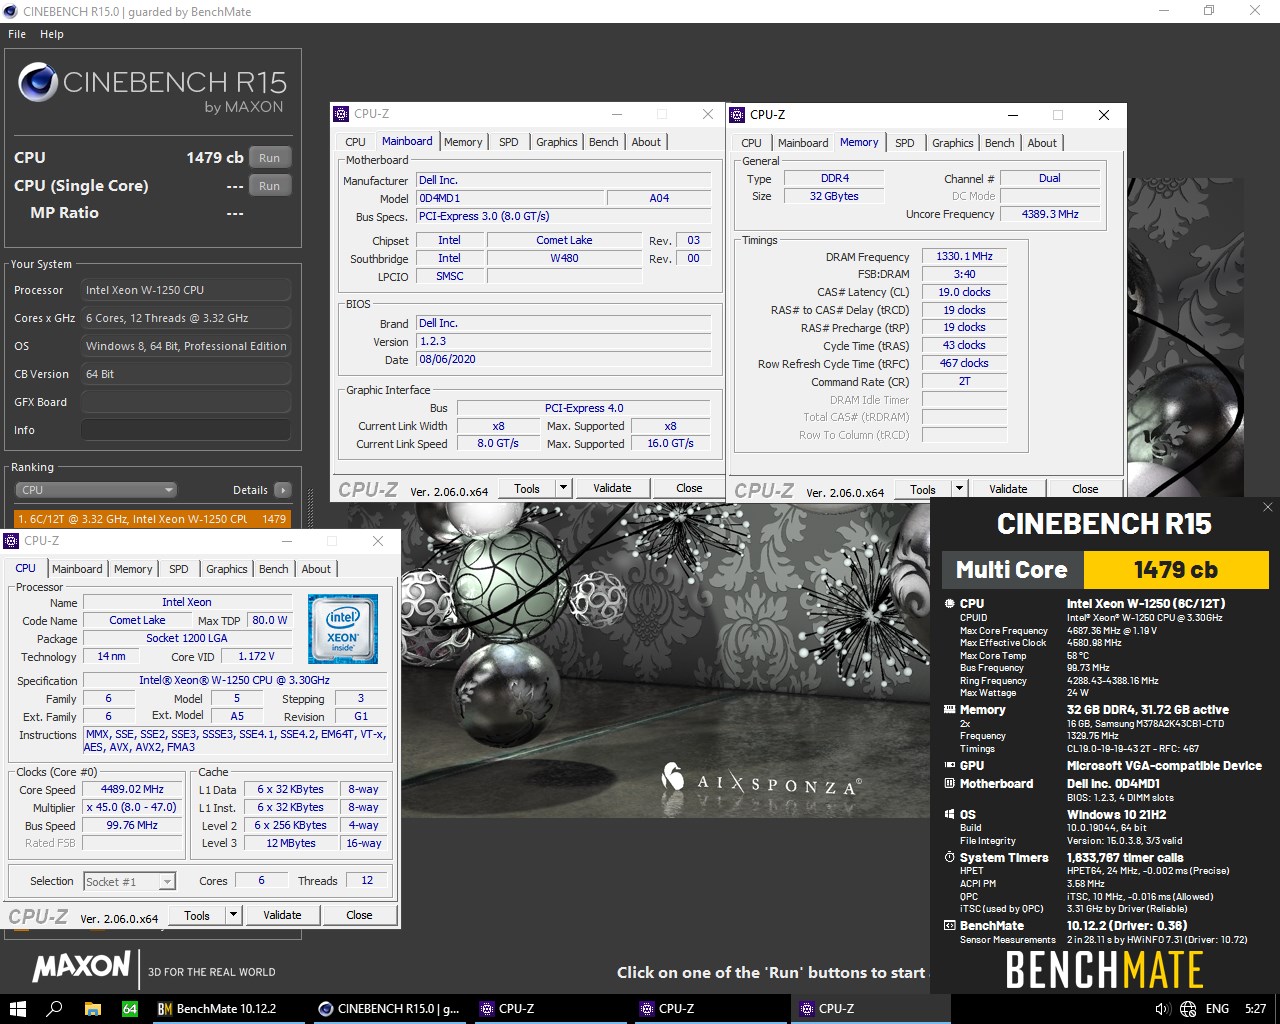Open Mainboard tab in Memory CPU-Z window

803,143
